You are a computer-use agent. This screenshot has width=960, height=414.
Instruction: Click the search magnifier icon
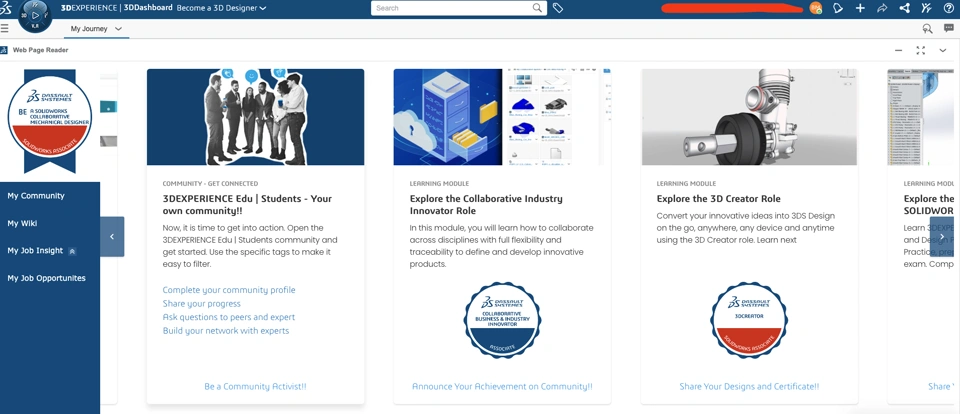click(x=537, y=8)
